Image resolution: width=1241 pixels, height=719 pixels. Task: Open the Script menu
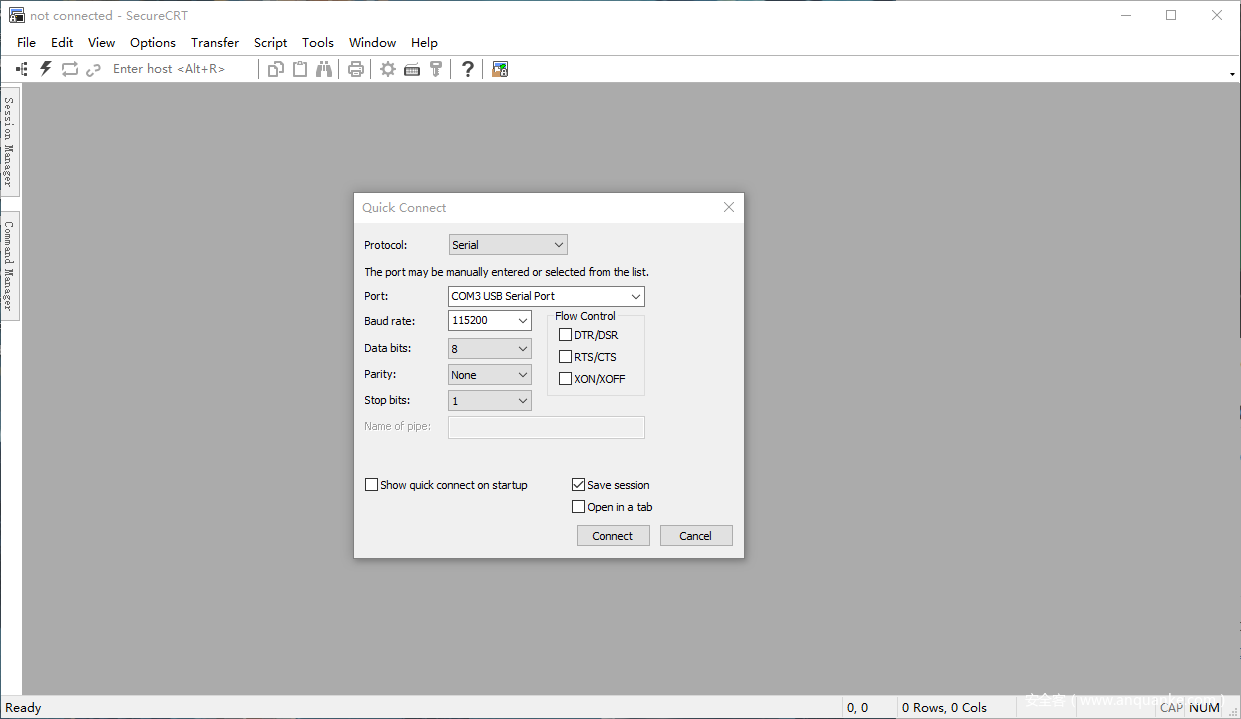click(x=270, y=43)
